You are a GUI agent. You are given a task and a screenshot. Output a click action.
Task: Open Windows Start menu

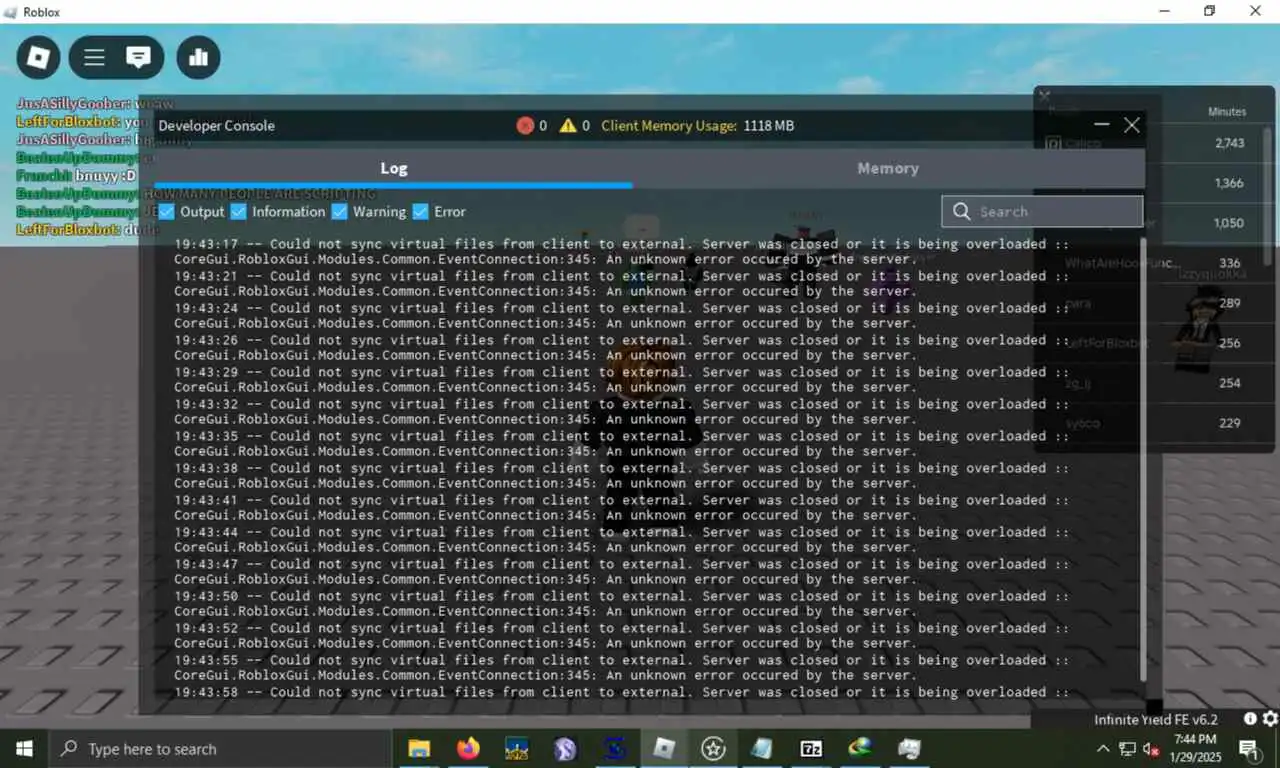coord(24,749)
